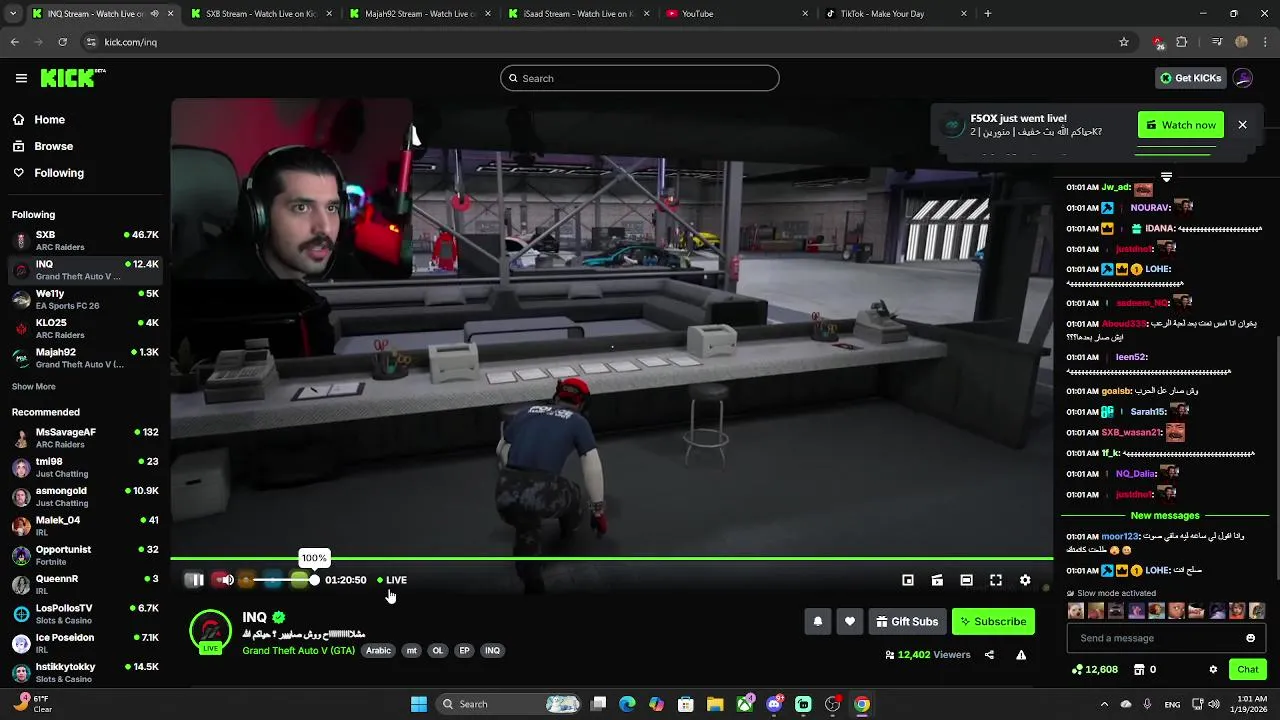The image size is (1280, 720).
Task: Open user profile avatar in top right
Action: [1243, 78]
